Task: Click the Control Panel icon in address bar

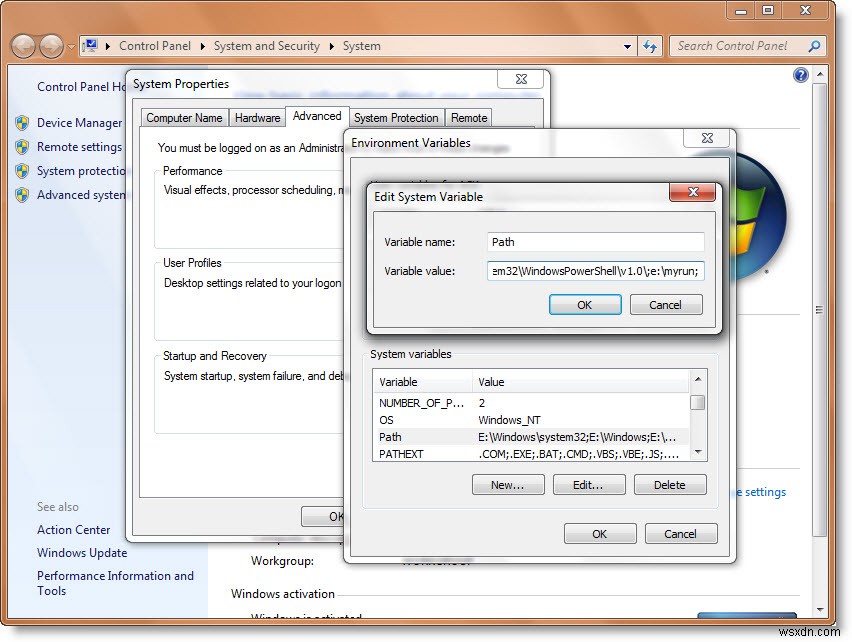Action: 91,45
